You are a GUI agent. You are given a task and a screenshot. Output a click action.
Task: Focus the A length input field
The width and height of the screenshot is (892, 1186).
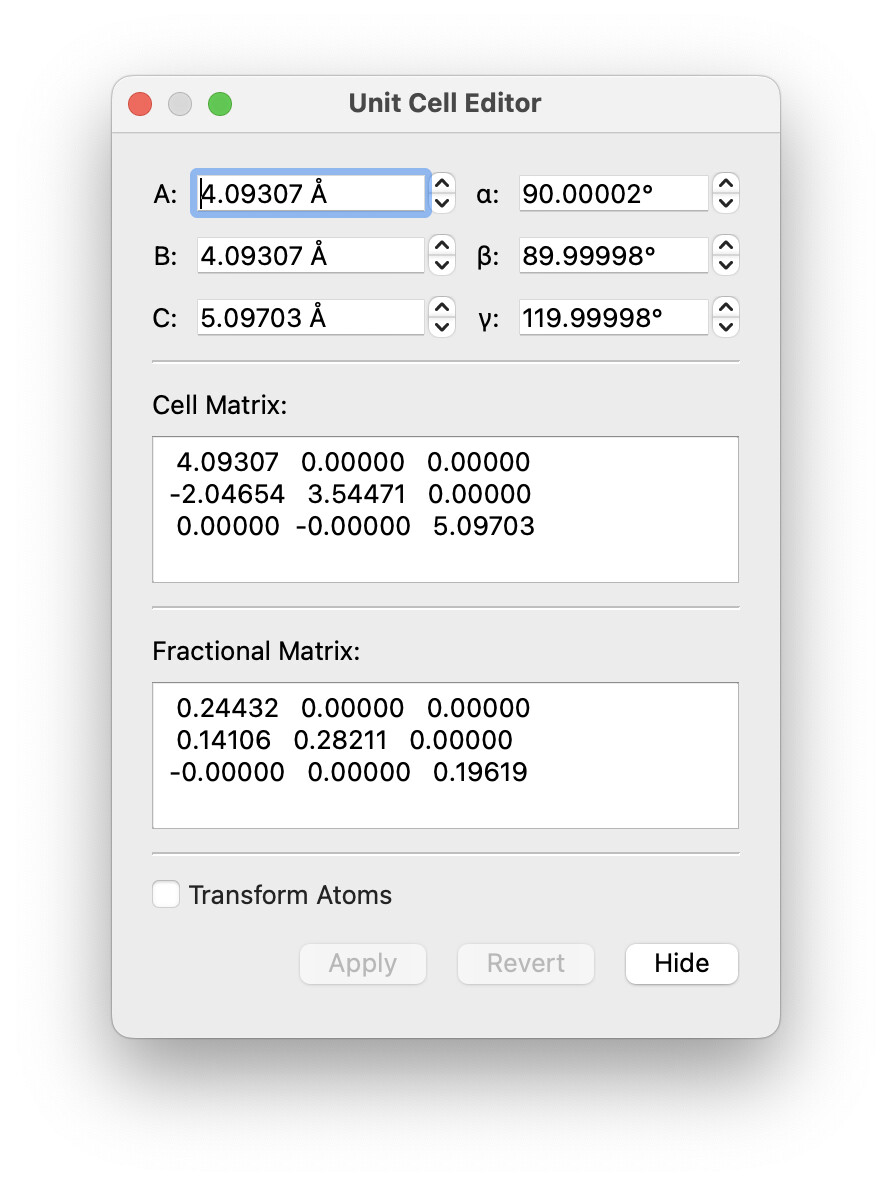click(x=311, y=194)
